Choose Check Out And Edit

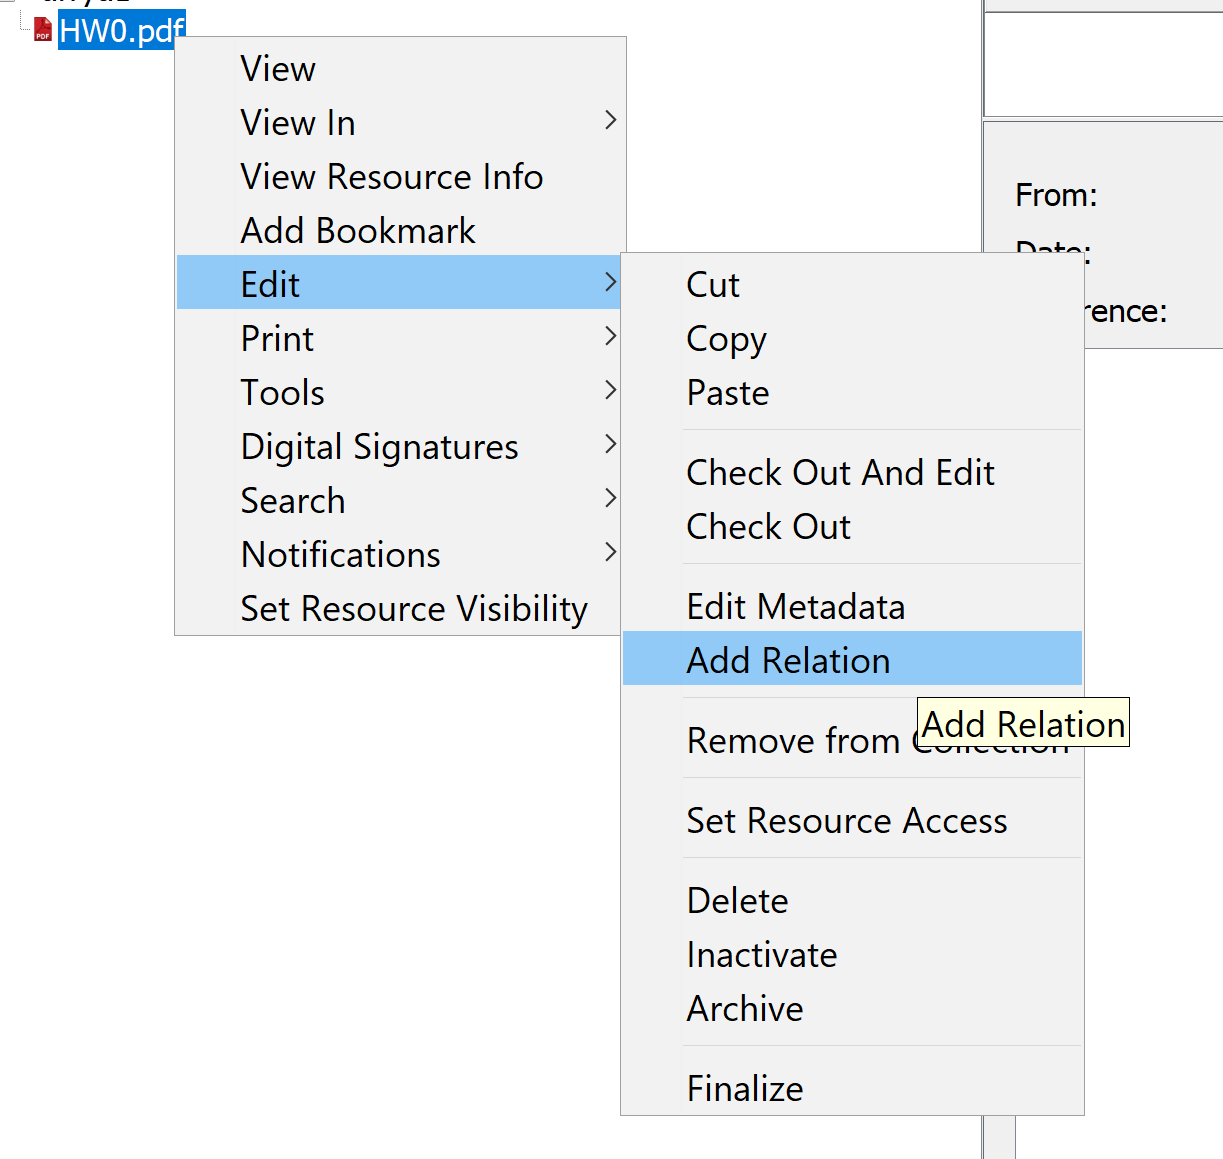(x=840, y=473)
